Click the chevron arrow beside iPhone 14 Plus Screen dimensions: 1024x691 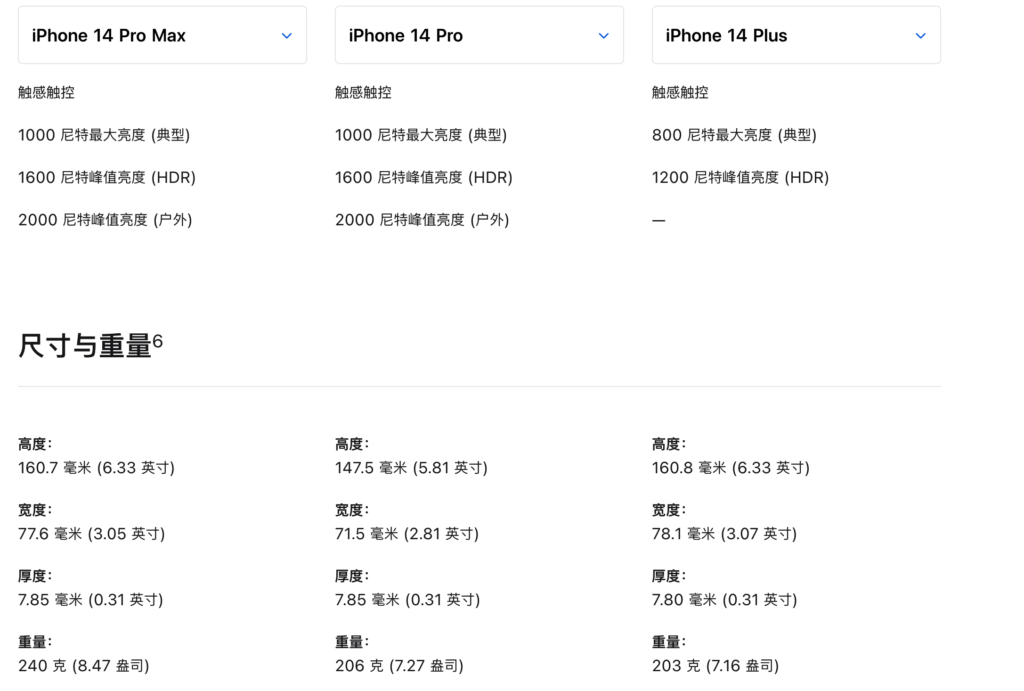click(x=921, y=36)
